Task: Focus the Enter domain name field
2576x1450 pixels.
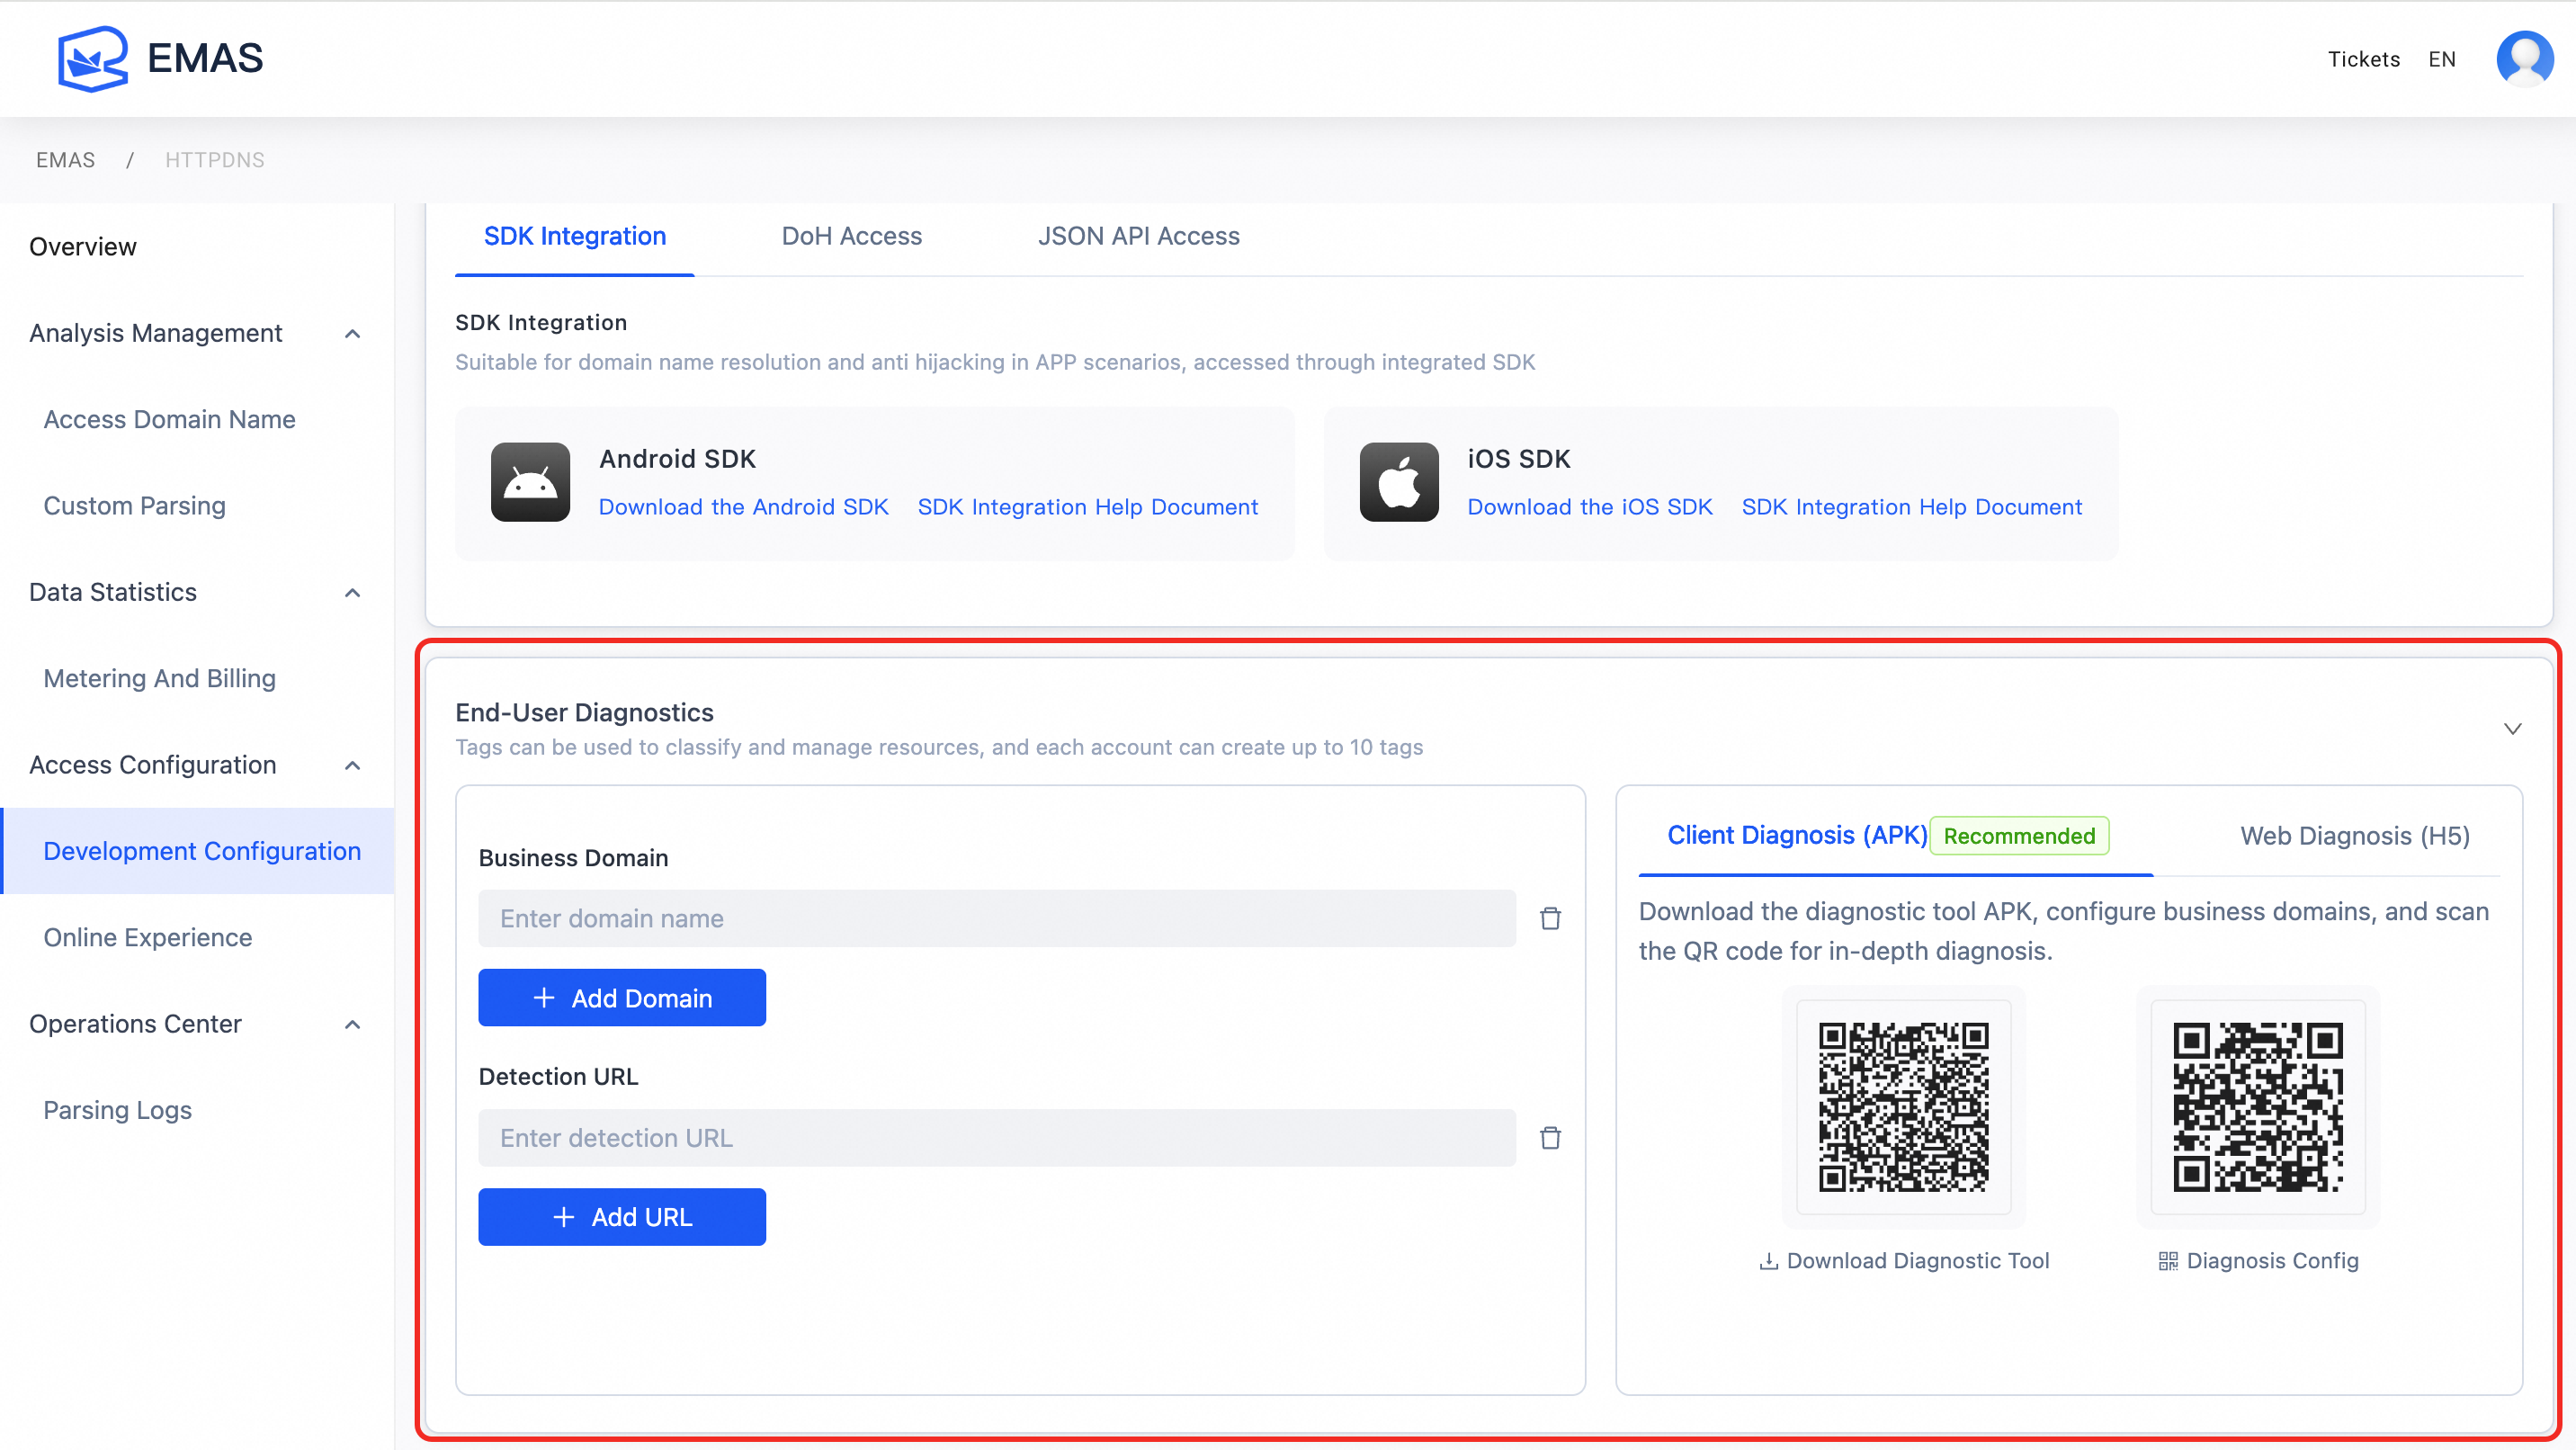Action: 996,918
